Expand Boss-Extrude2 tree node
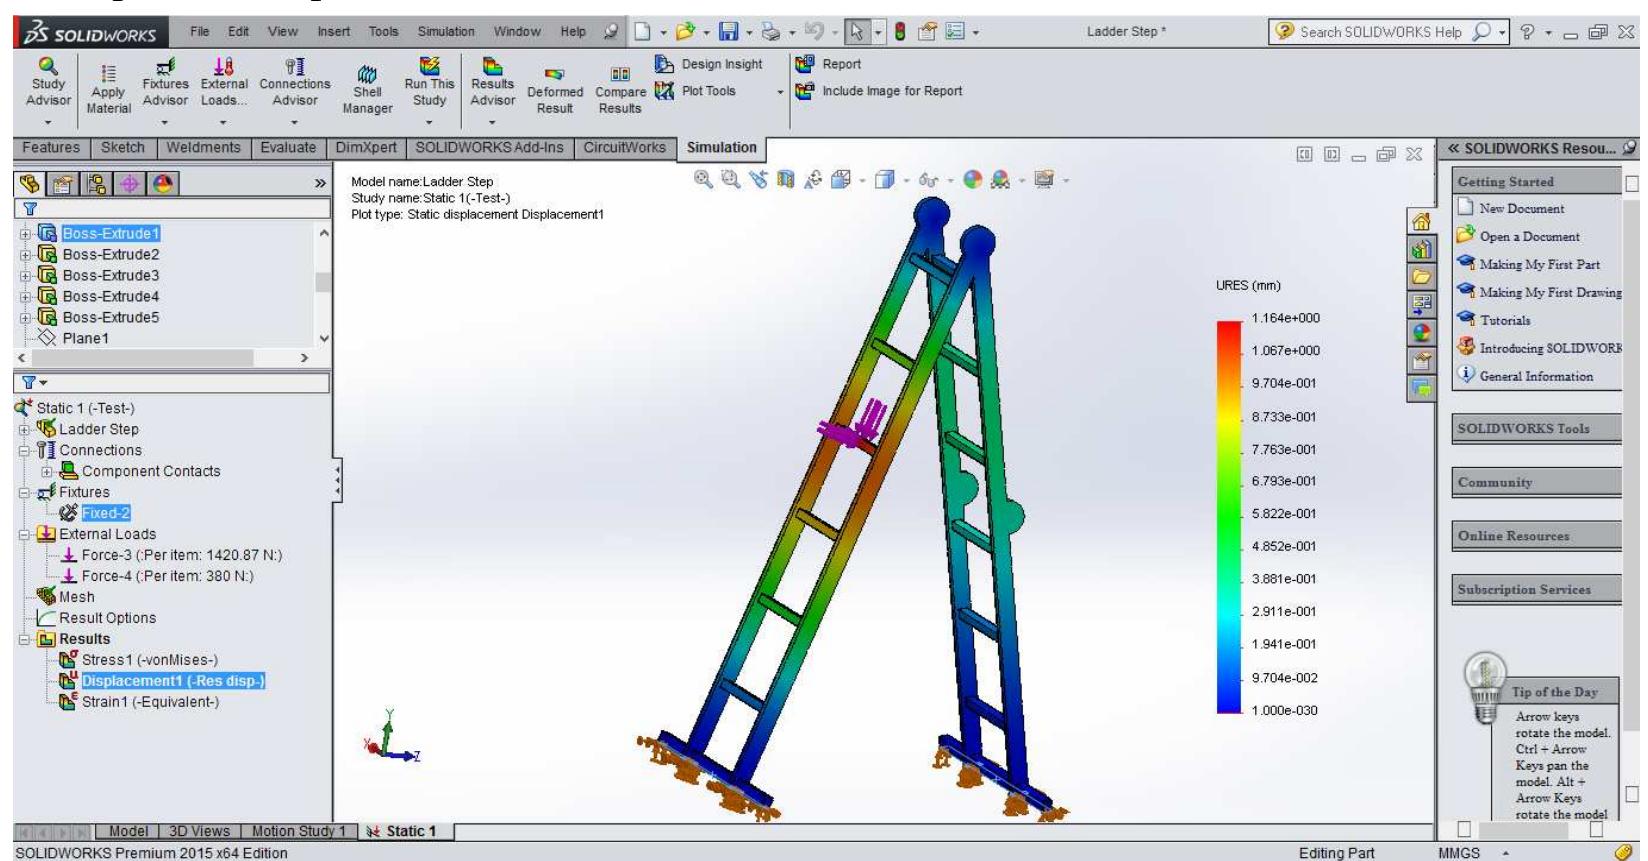The image size is (1648, 861). click(x=25, y=255)
